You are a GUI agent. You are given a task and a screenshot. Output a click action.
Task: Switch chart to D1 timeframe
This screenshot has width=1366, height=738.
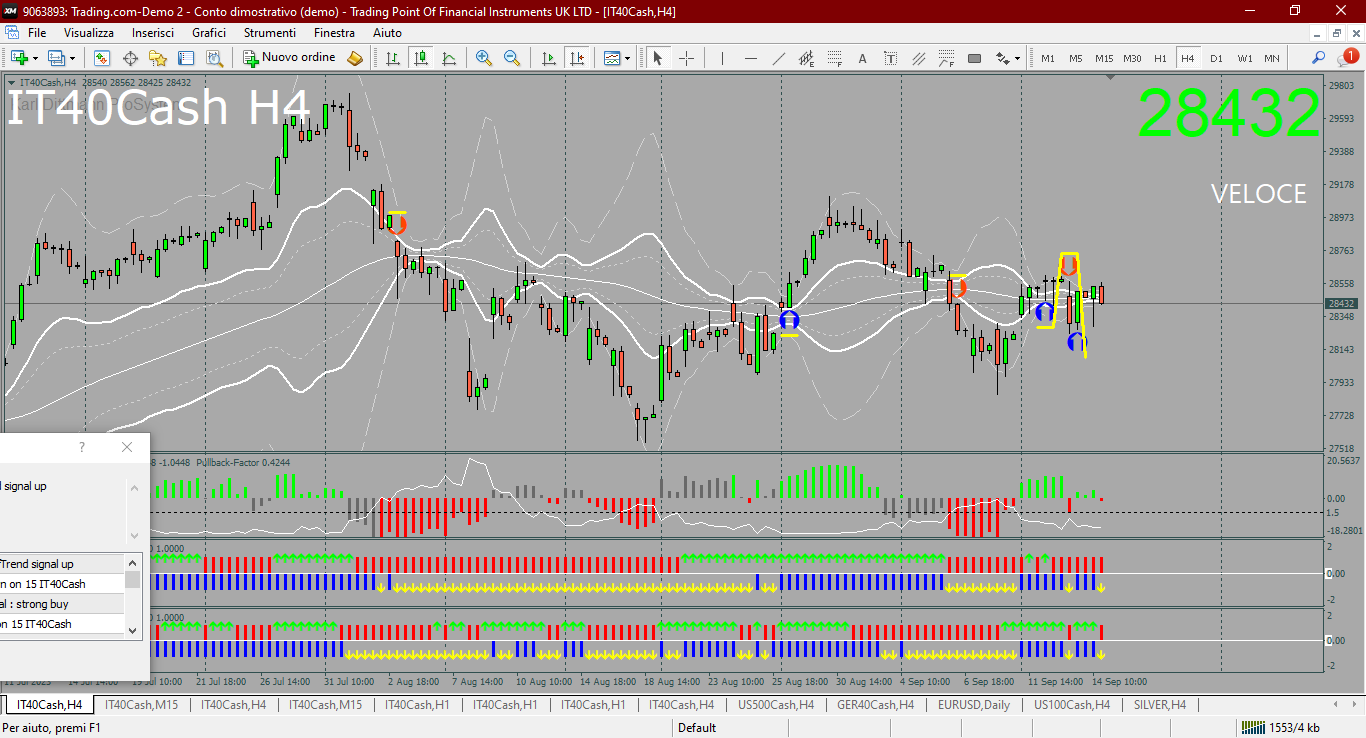1216,58
